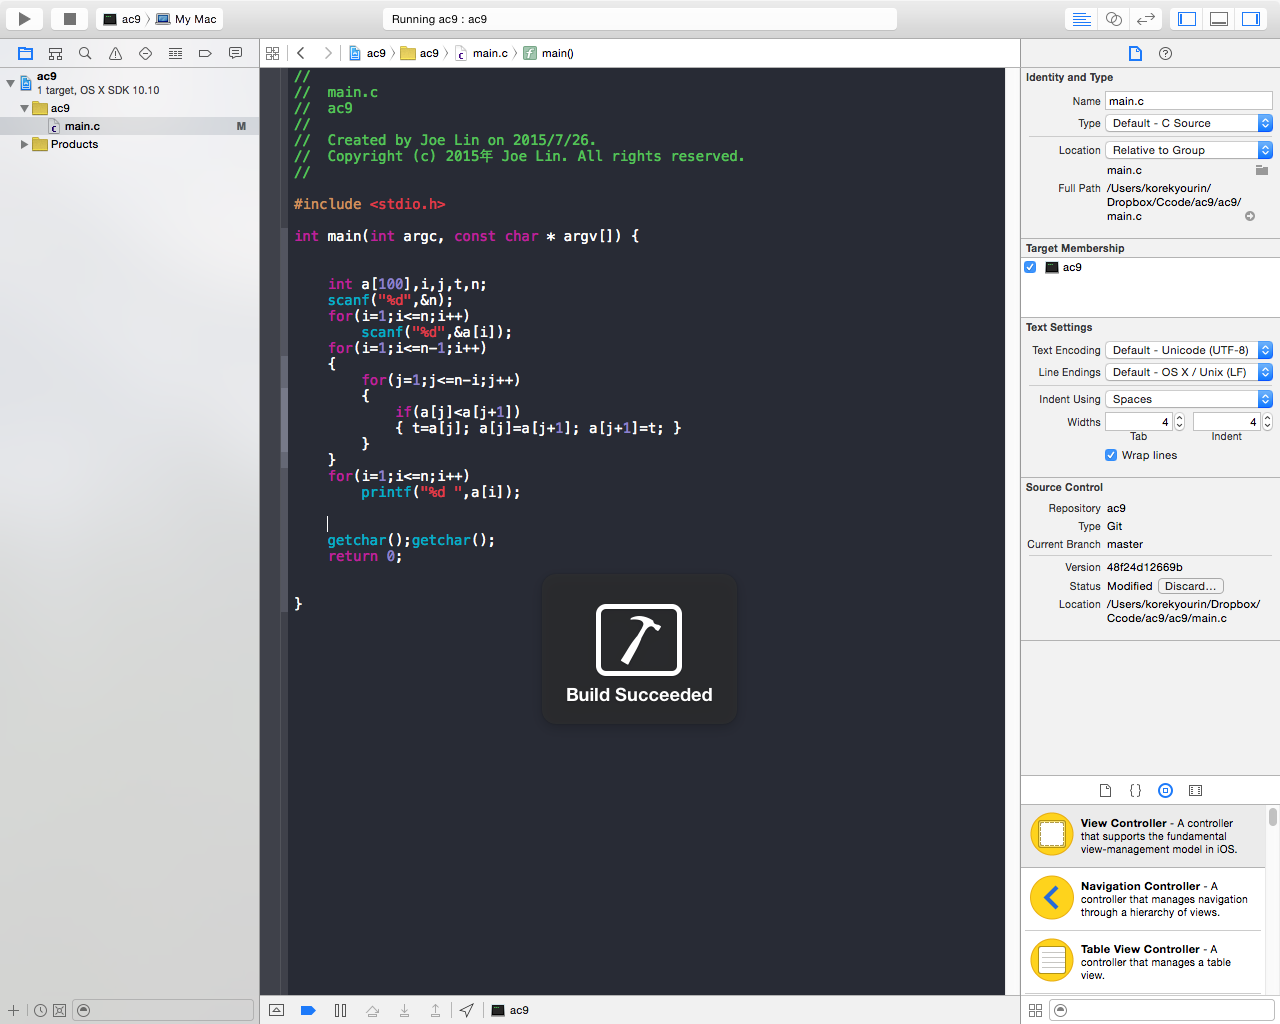Screen dimensions: 1280x1024
Task: Select View Controller in the library
Action: pos(1143,836)
